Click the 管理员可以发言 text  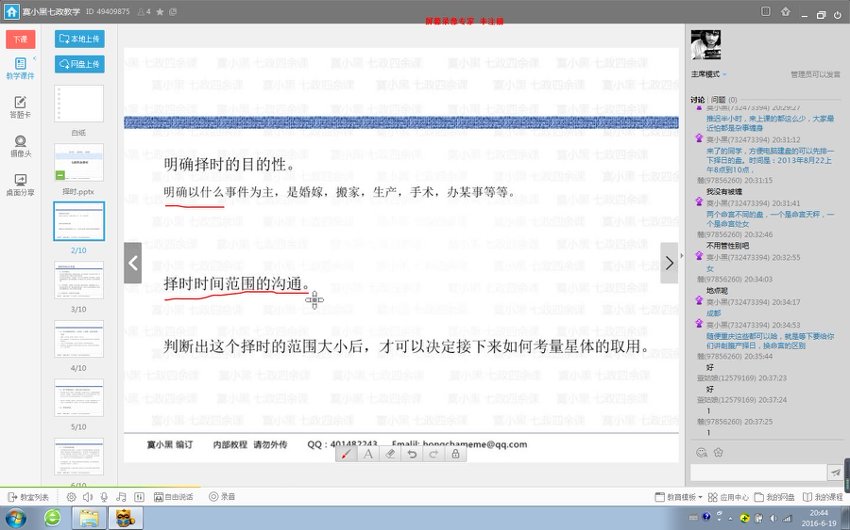coord(815,75)
